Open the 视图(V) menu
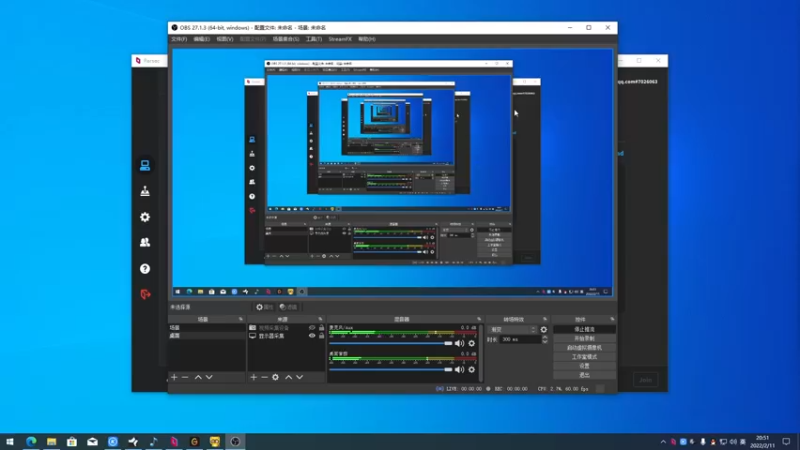Viewport: 800px width, 450px height. [x=224, y=39]
